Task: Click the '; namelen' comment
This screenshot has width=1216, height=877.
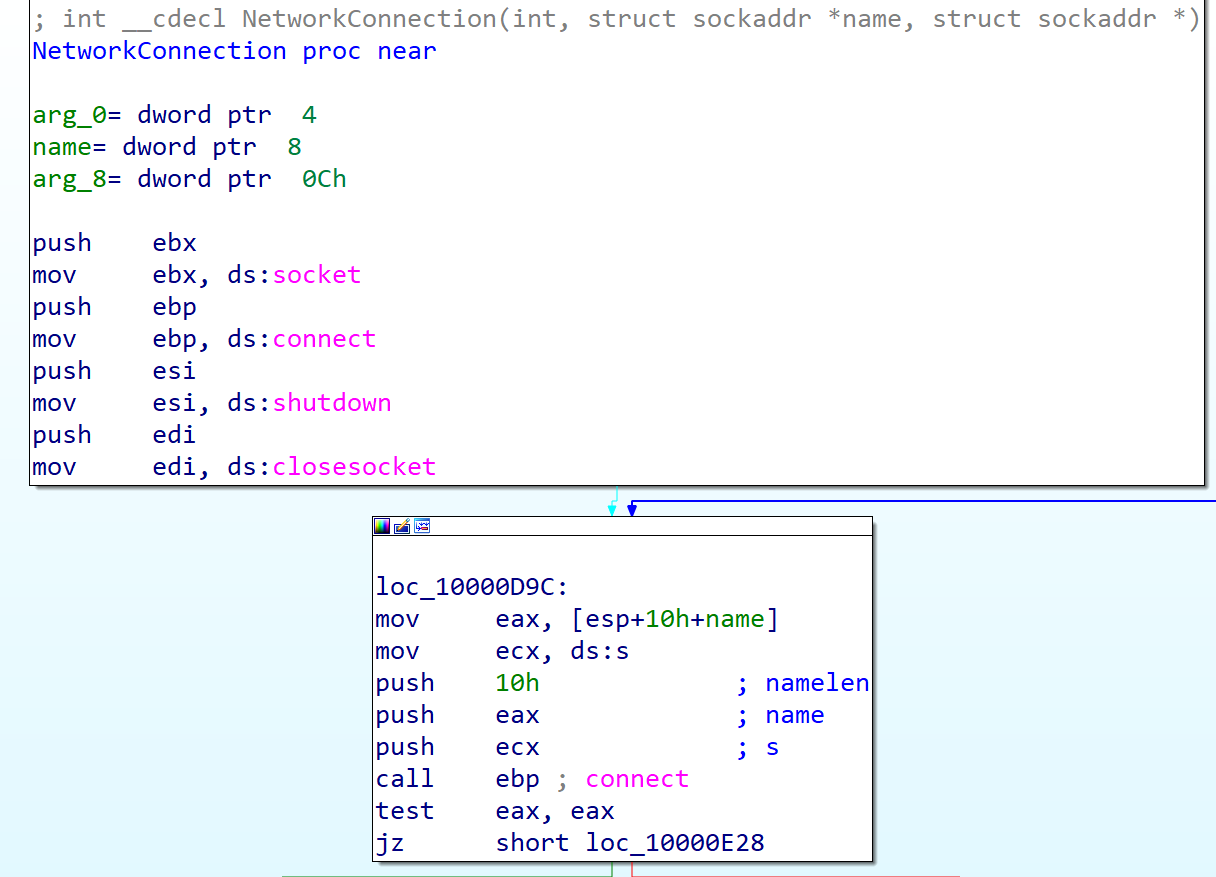Action: point(803,683)
